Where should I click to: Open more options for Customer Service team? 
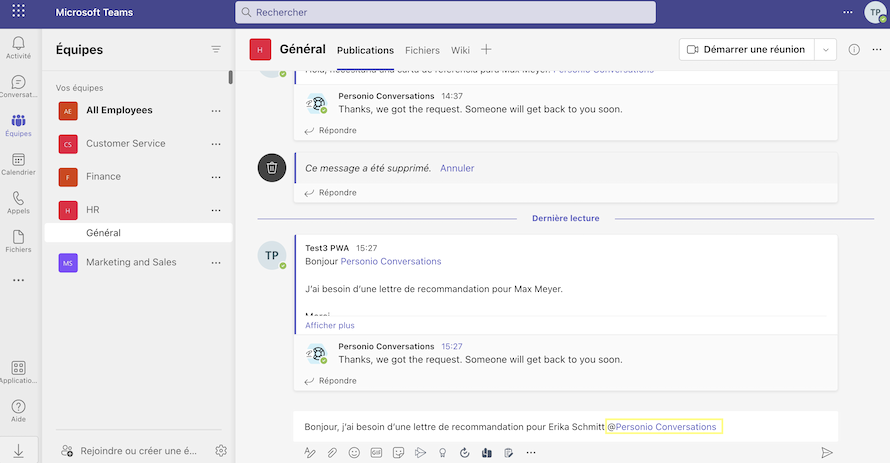tap(216, 144)
